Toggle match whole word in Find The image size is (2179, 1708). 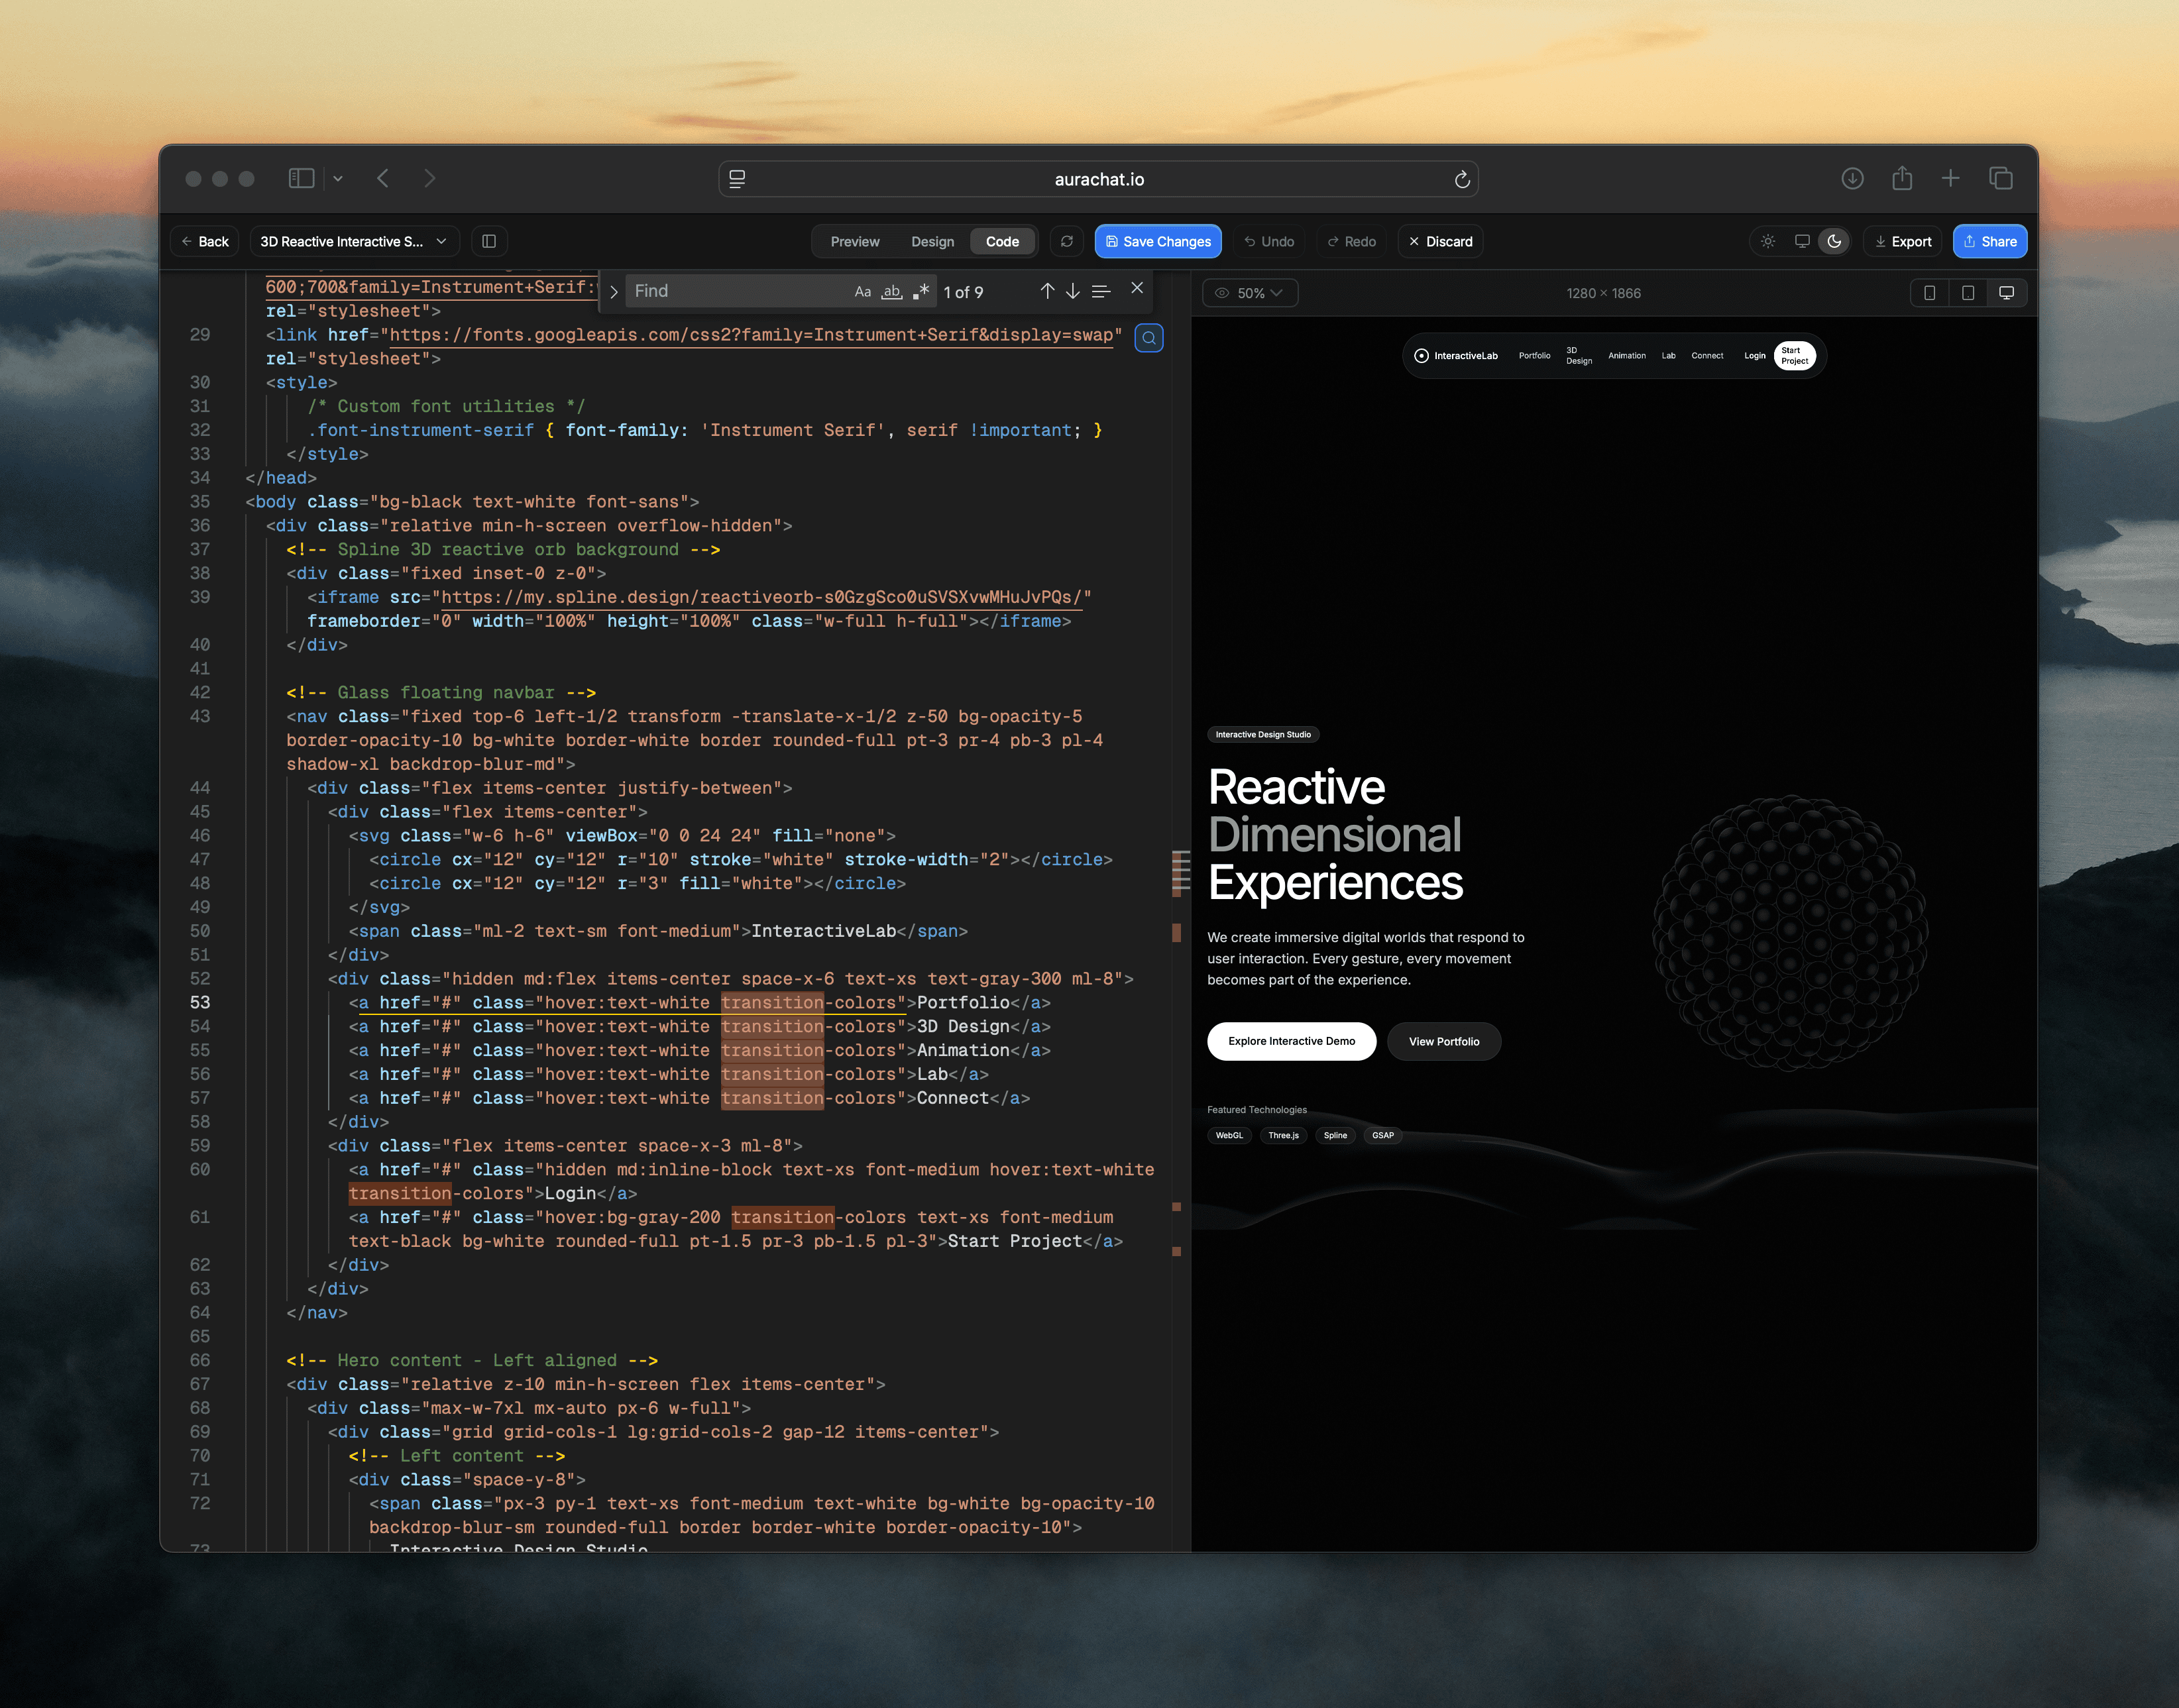[x=891, y=291]
